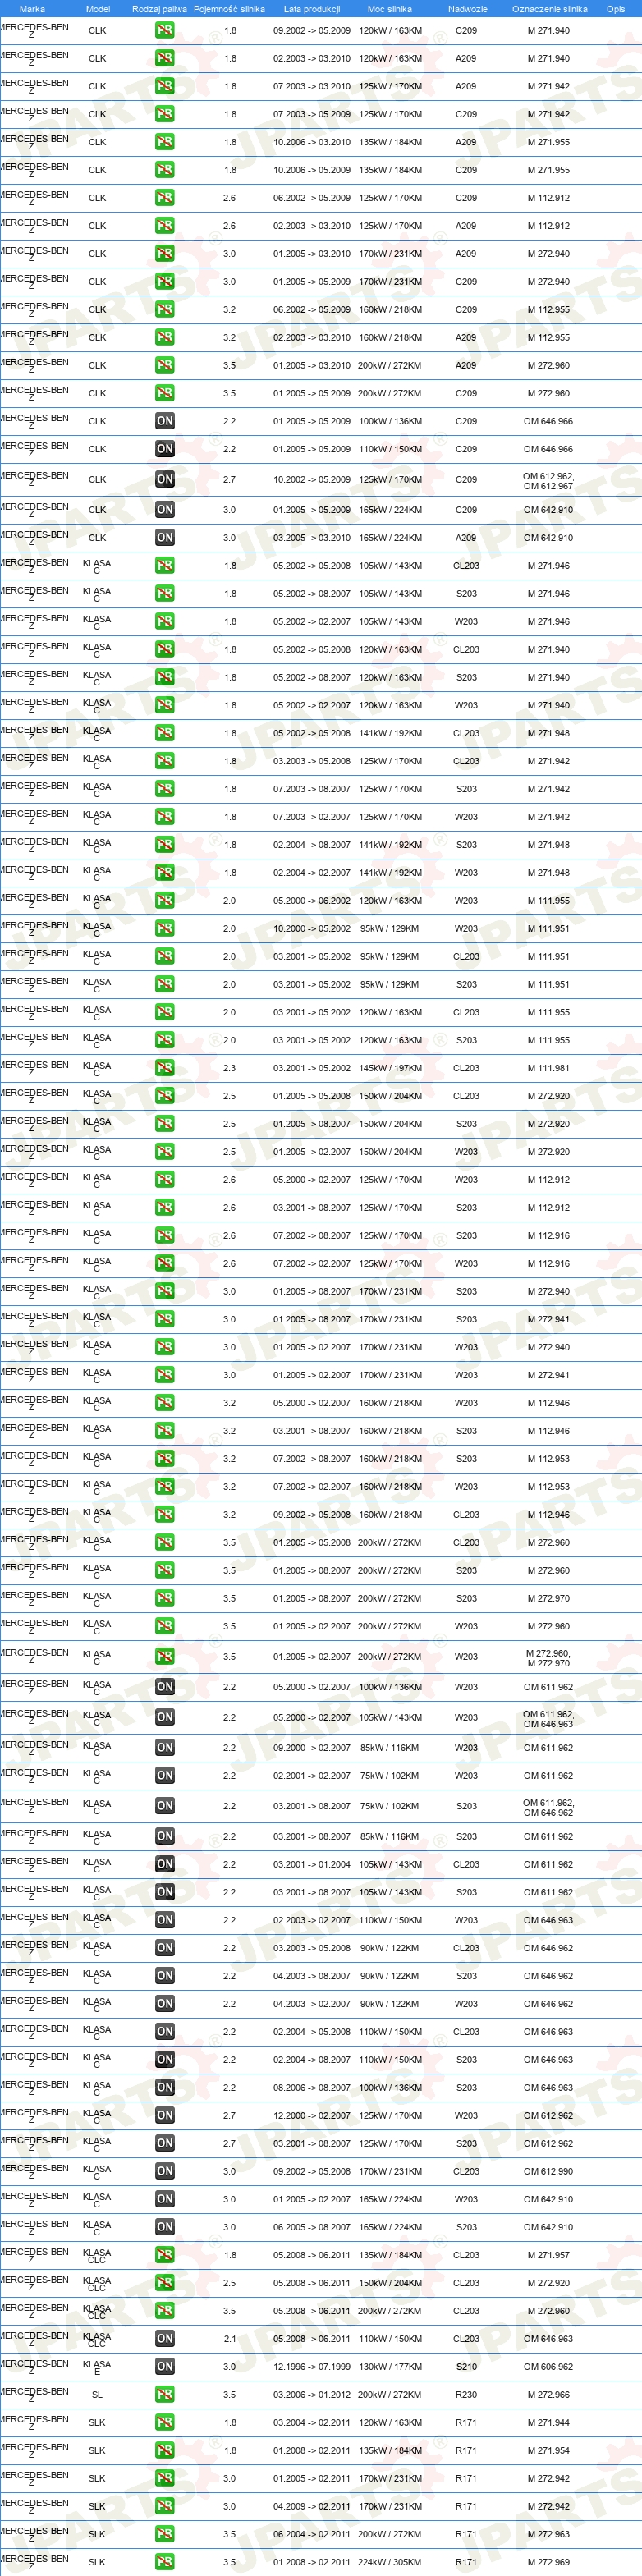Click diesel ON icon in 03.2001 -> 01.2004 row
The image size is (642, 2576).
pyautogui.click(x=165, y=1864)
